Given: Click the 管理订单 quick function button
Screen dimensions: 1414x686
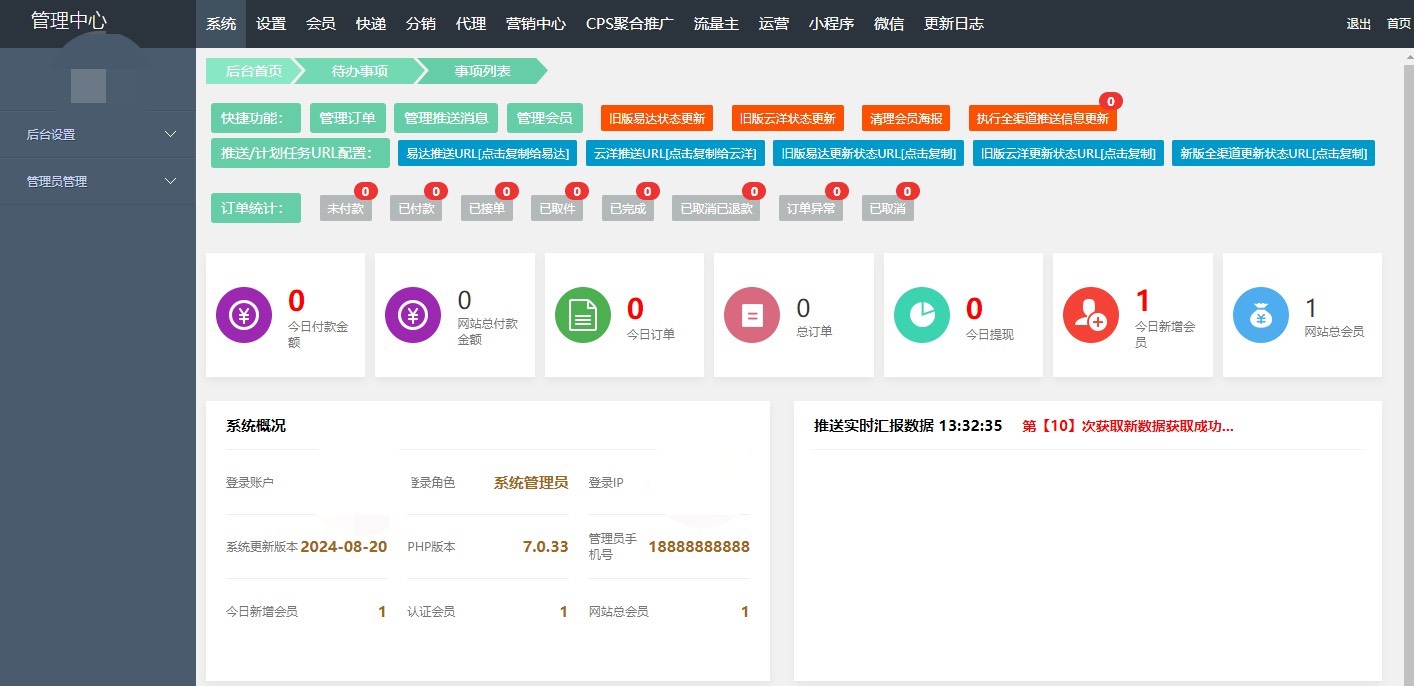Looking at the screenshot, I should click(x=347, y=118).
